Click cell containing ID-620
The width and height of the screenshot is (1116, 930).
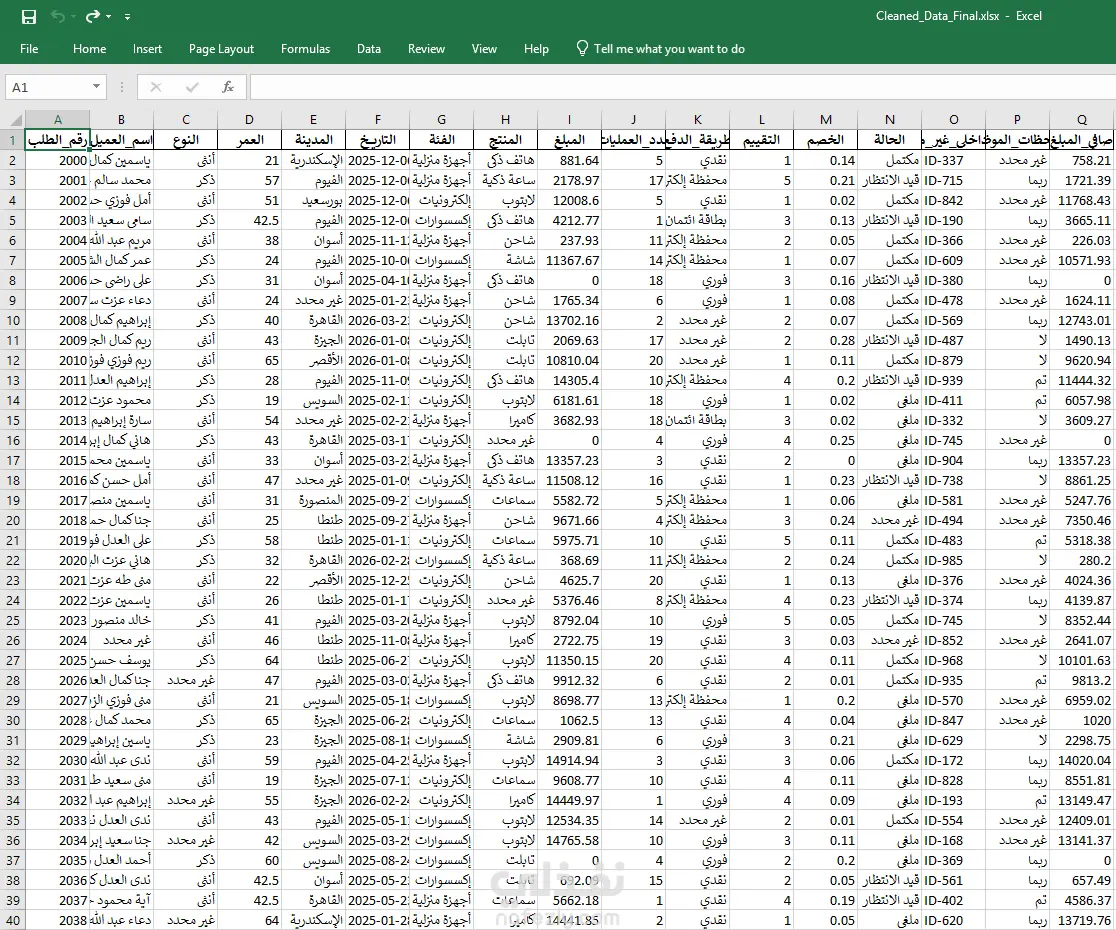click(954, 920)
